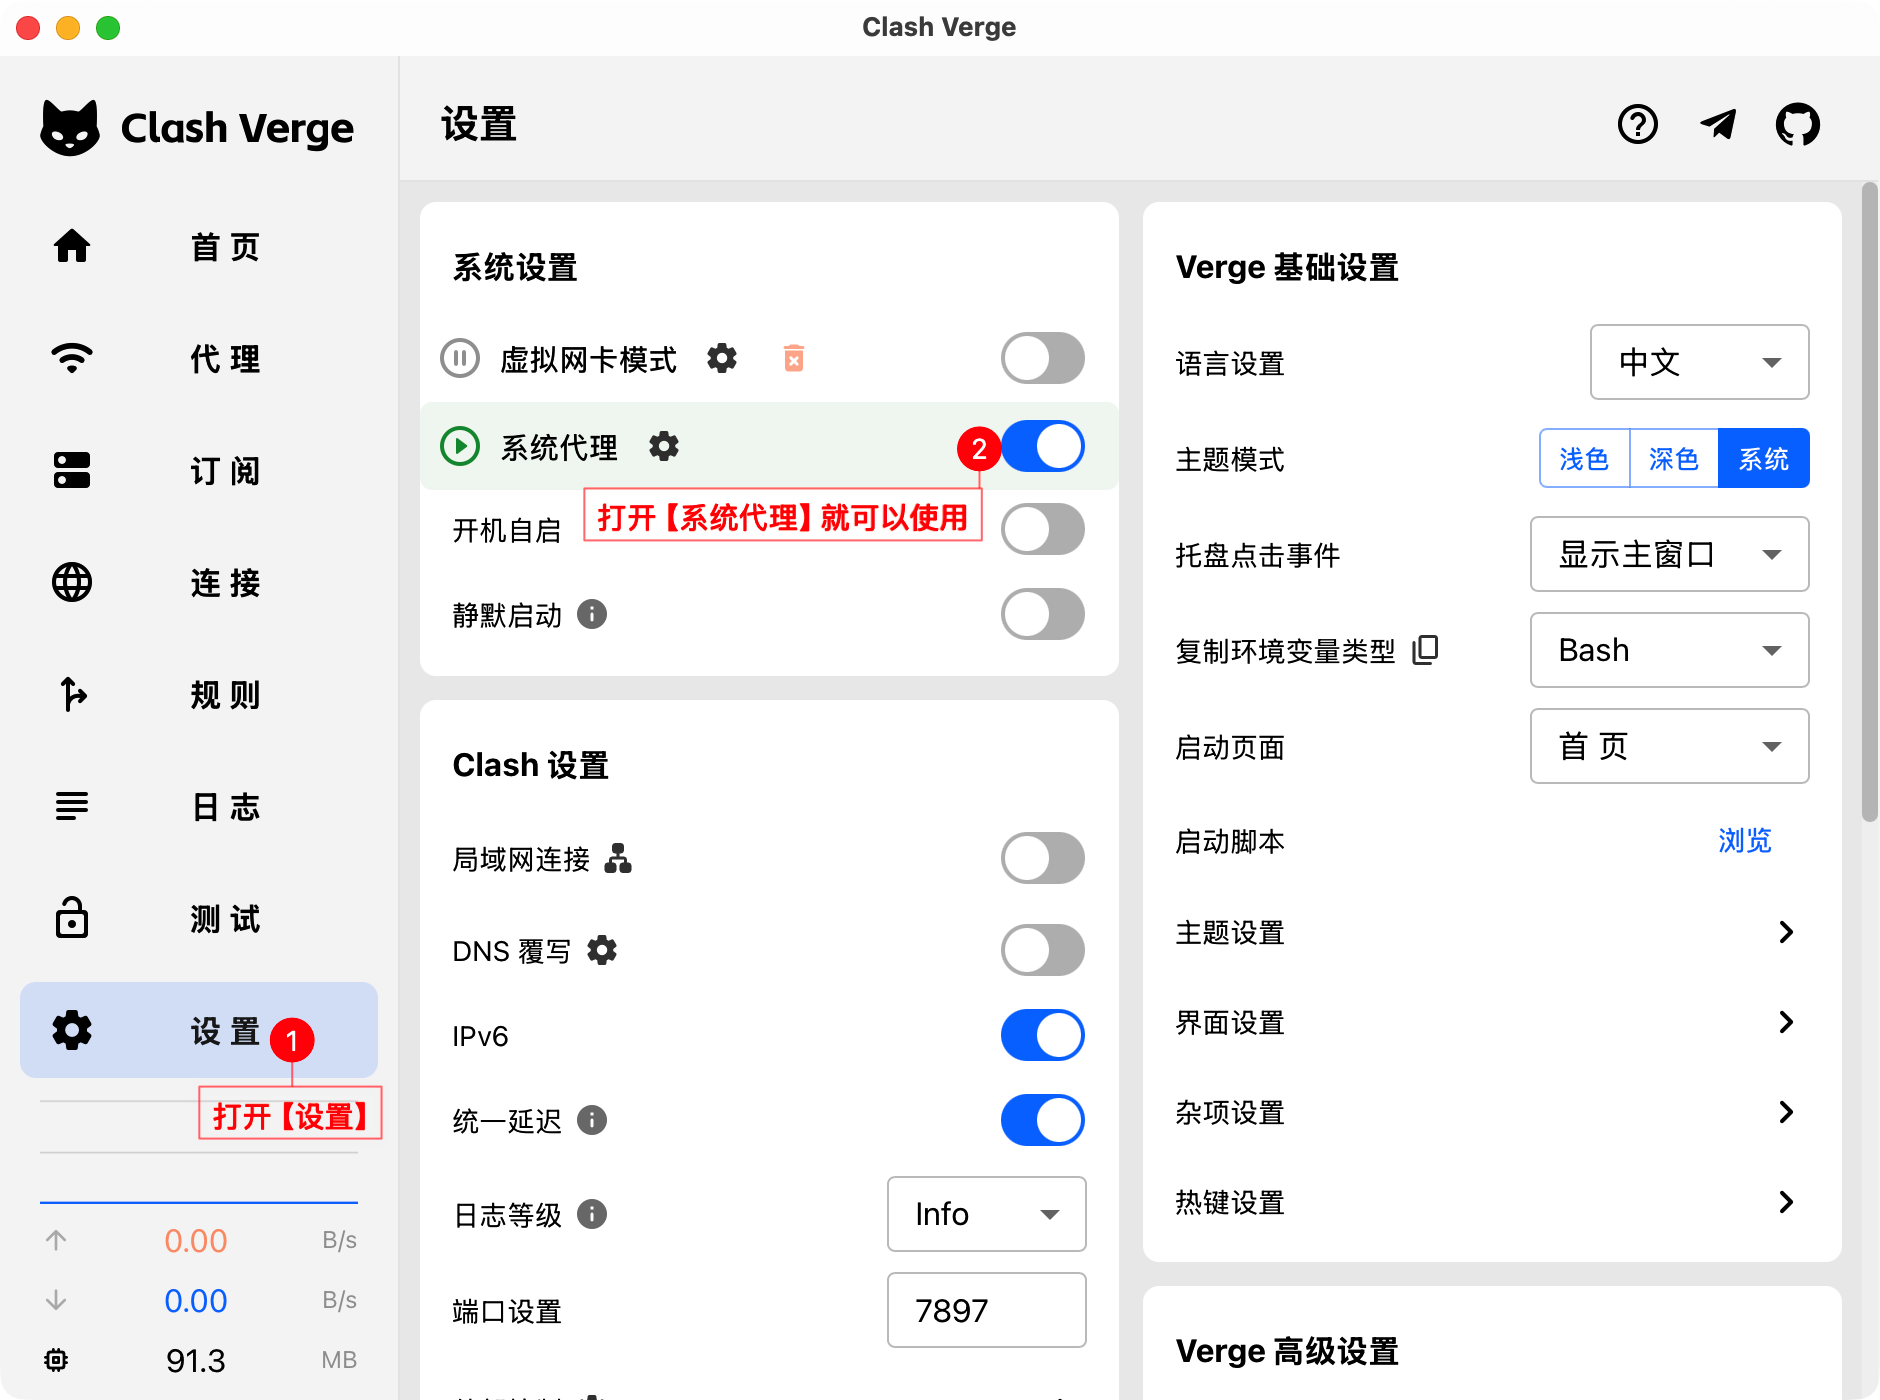
Task: Expand the 热键设置 row
Action: click(1492, 1202)
